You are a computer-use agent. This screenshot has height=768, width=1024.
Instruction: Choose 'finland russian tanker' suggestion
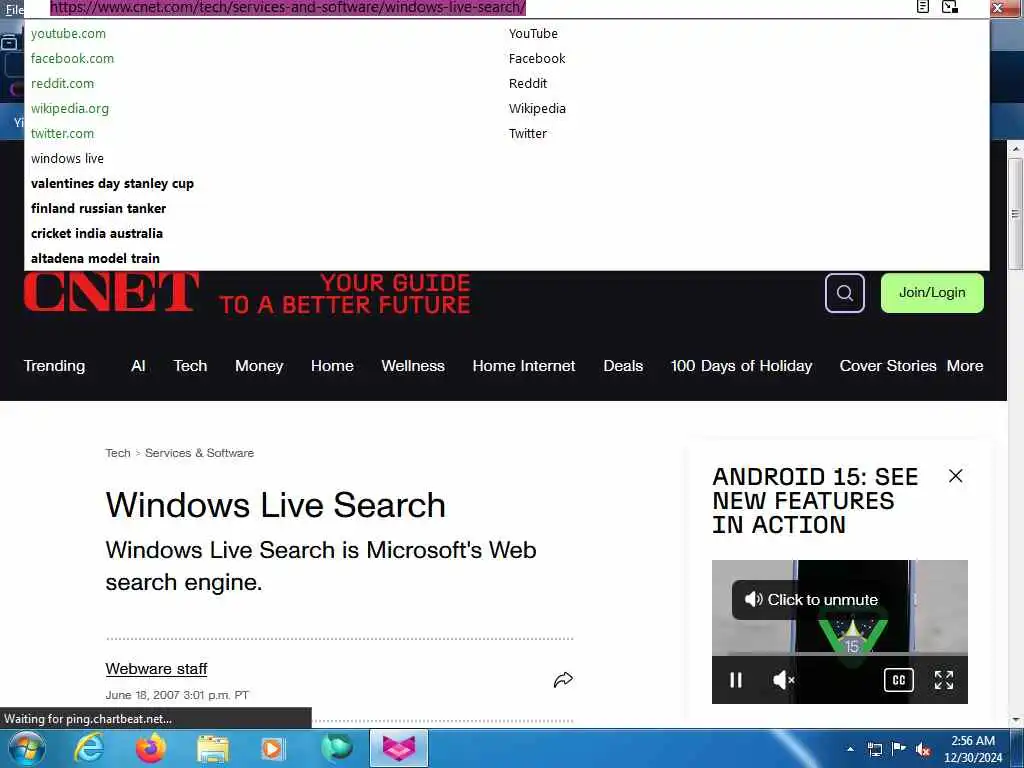[x=507, y=208]
